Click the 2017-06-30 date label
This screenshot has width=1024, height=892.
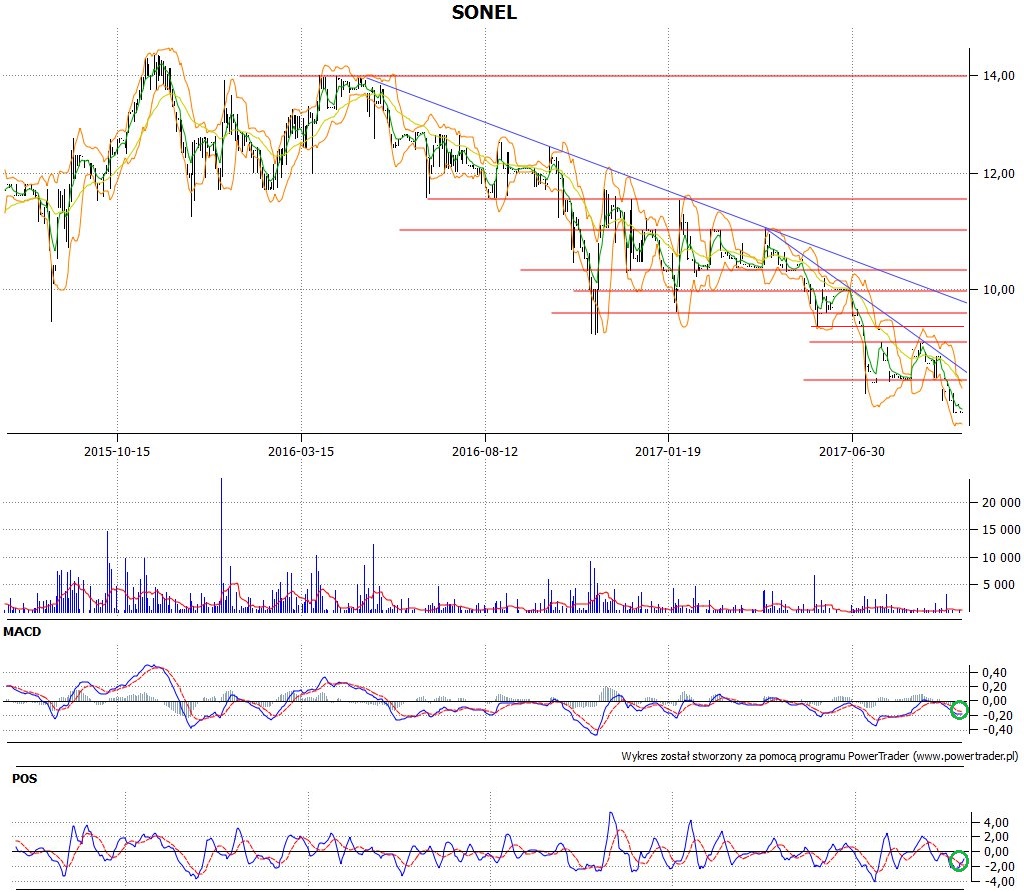(x=852, y=451)
